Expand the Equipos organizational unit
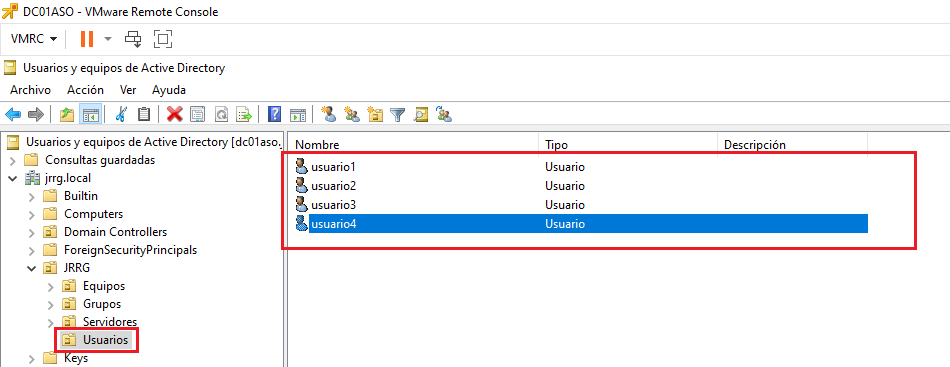The width and height of the screenshot is (950, 367). click(51, 286)
